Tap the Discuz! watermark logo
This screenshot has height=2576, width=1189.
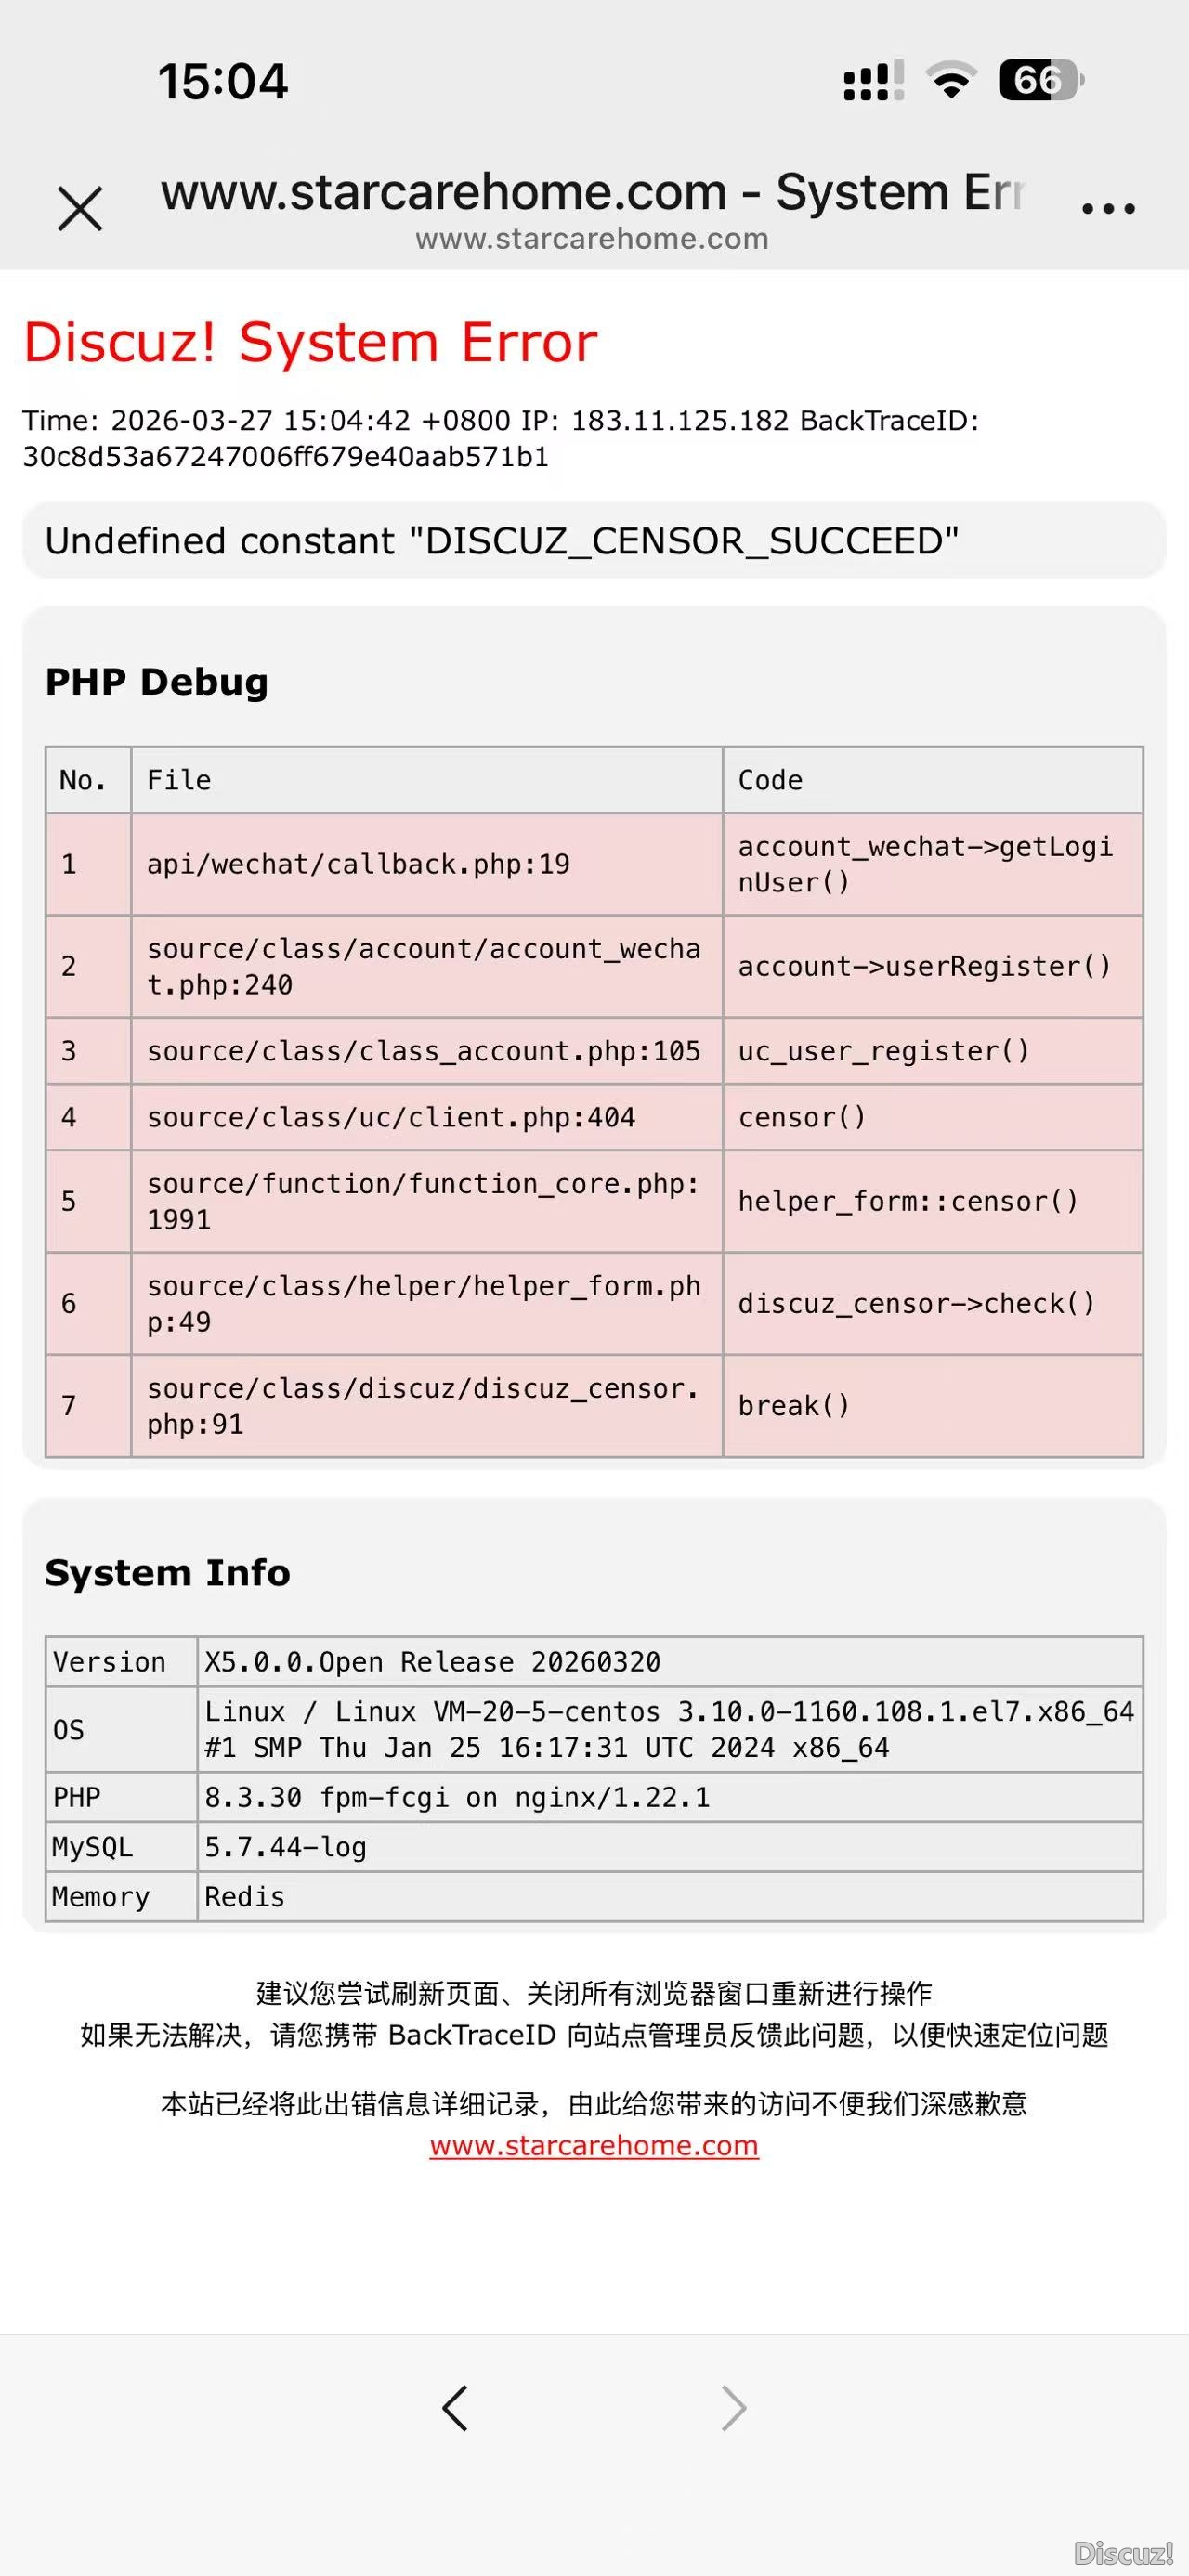click(1124, 2553)
